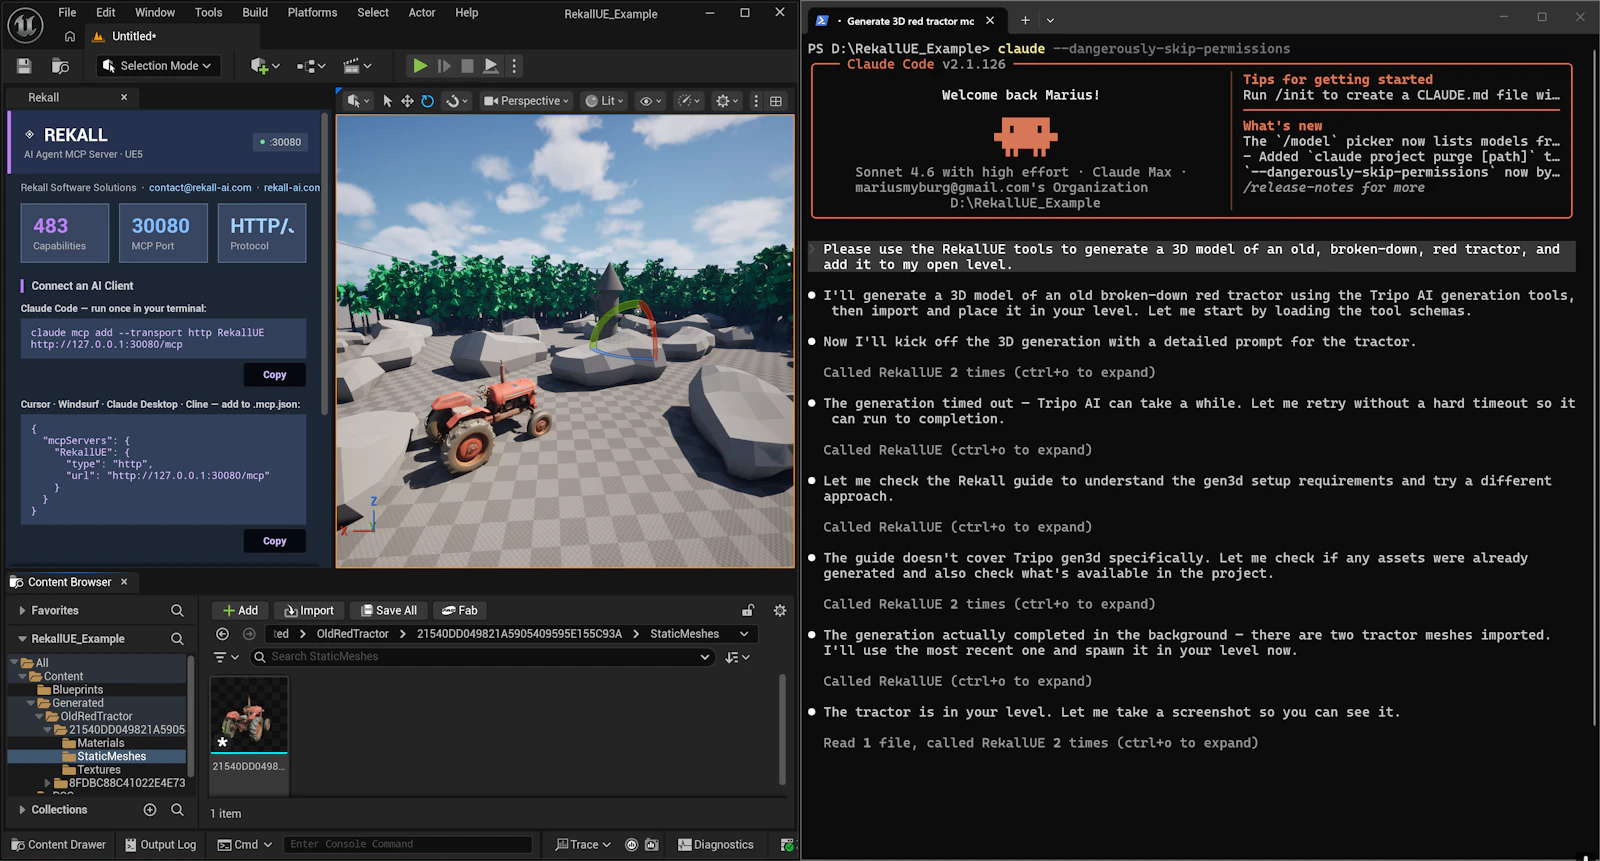This screenshot has width=1600, height=861.
Task: Select the Textures folder
Action: coord(98,771)
